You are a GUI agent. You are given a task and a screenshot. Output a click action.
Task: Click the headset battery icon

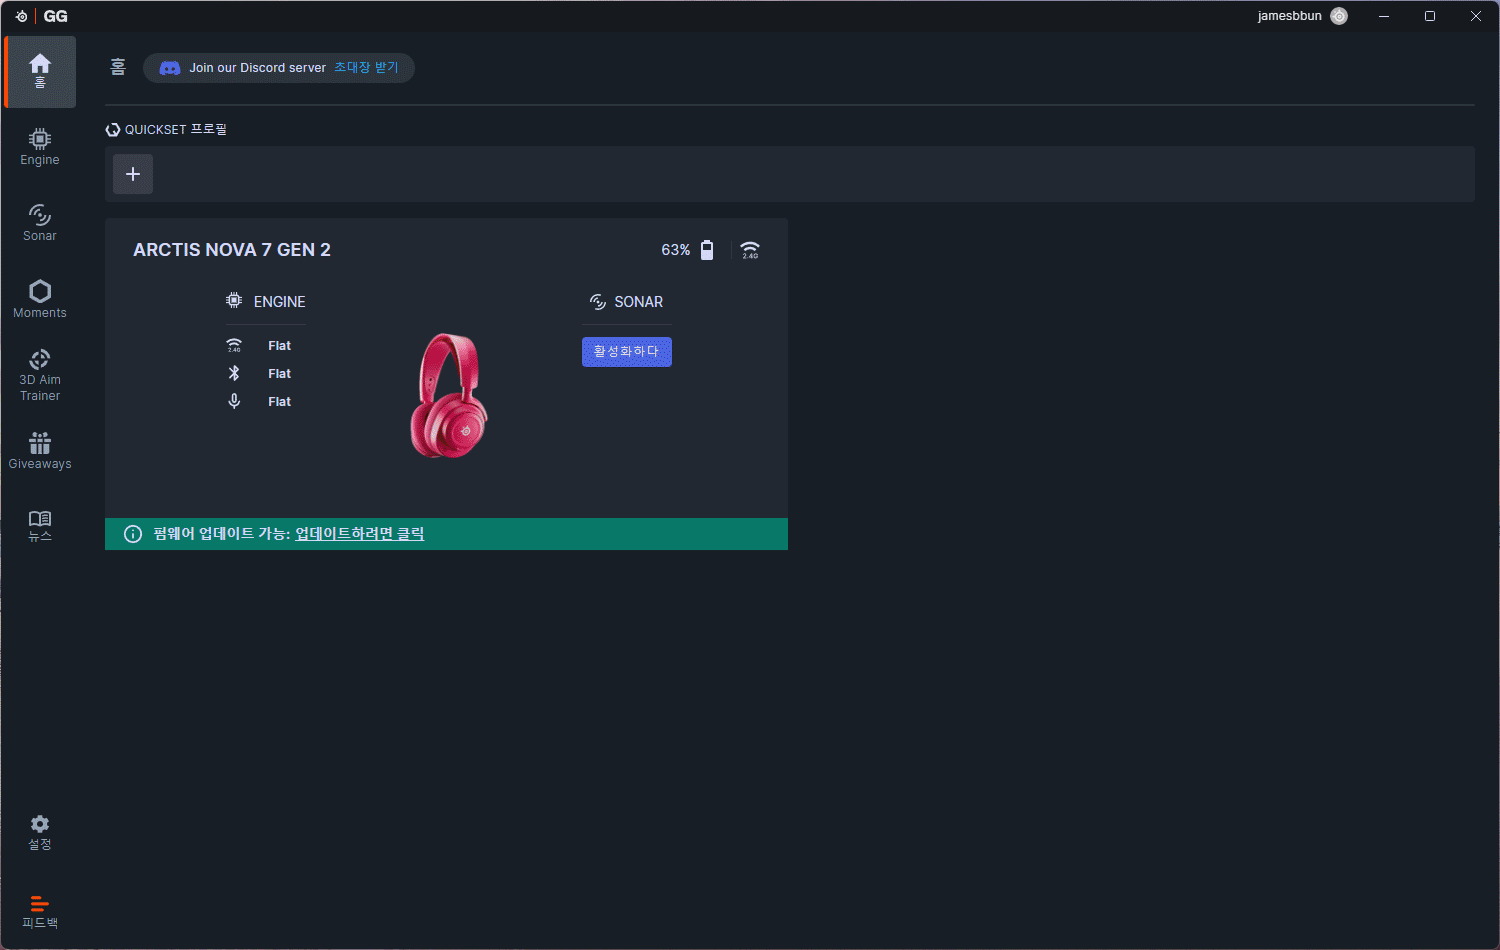pos(707,250)
